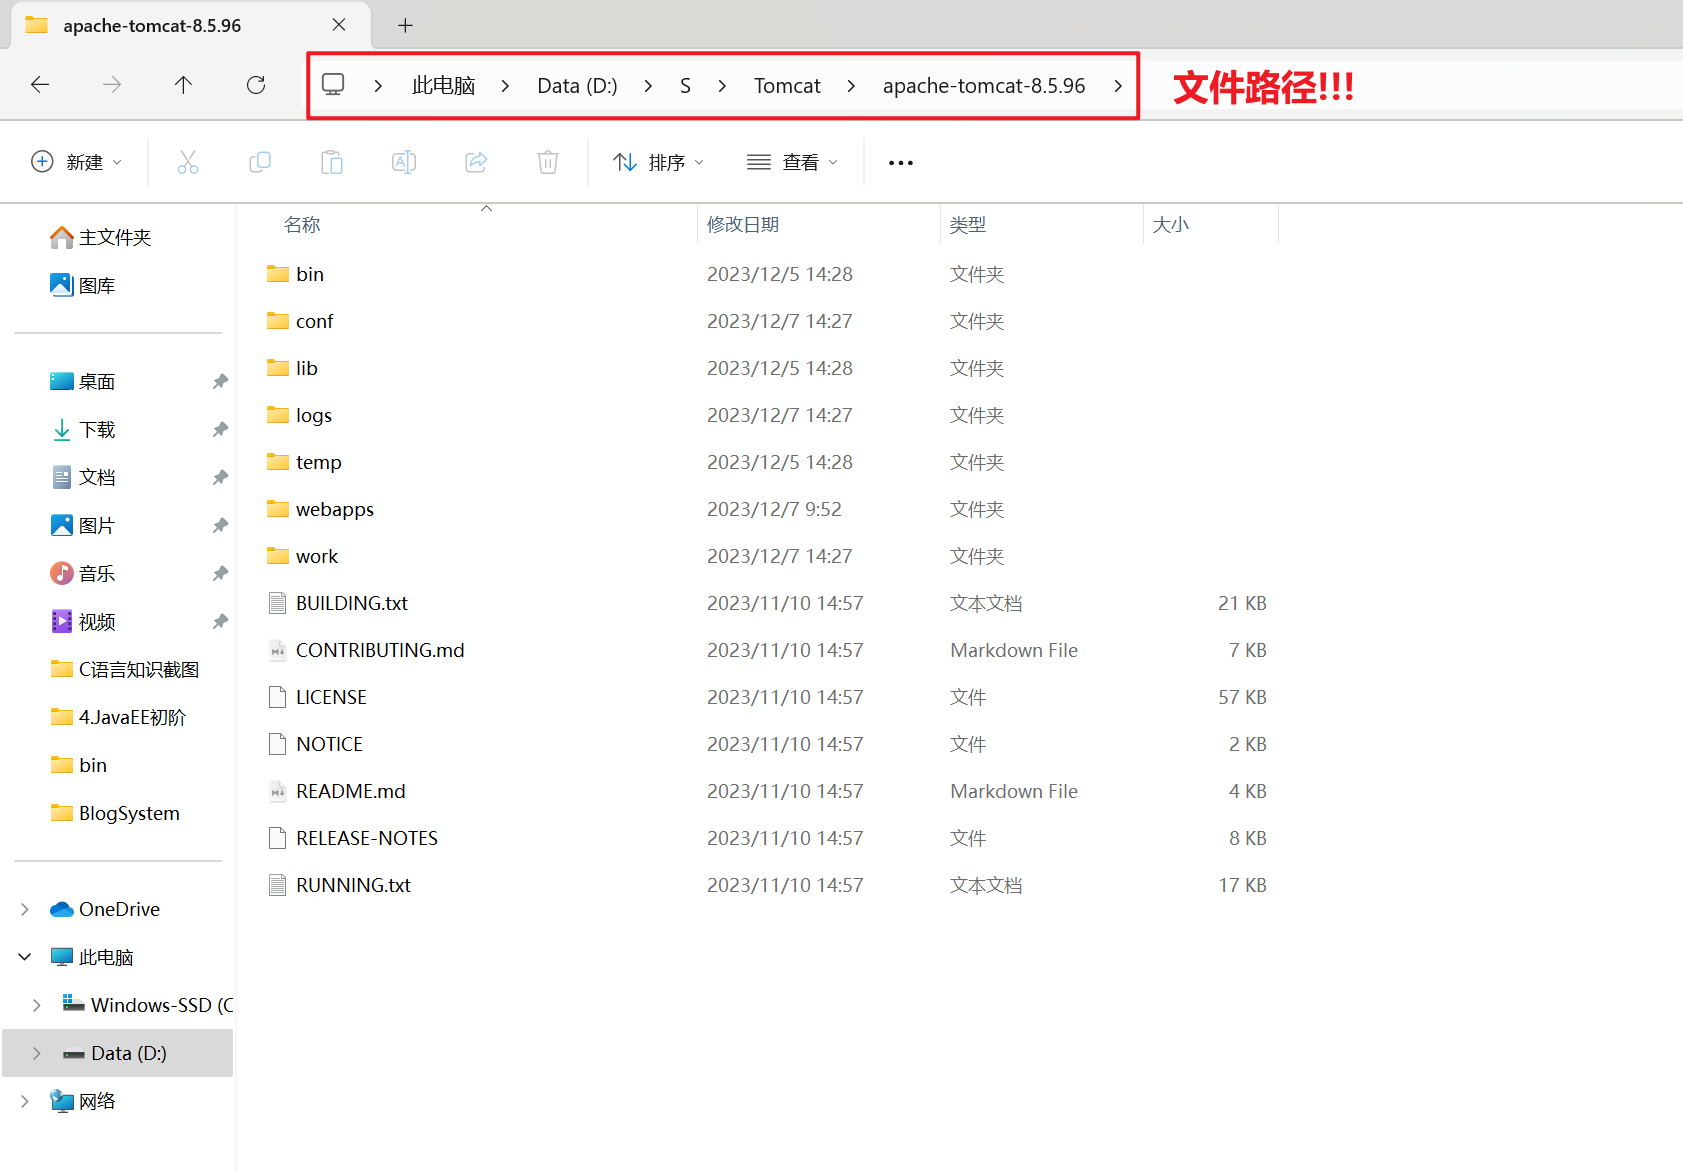
Task: Sort by the 大小 column header
Action: click(x=1171, y=225)
